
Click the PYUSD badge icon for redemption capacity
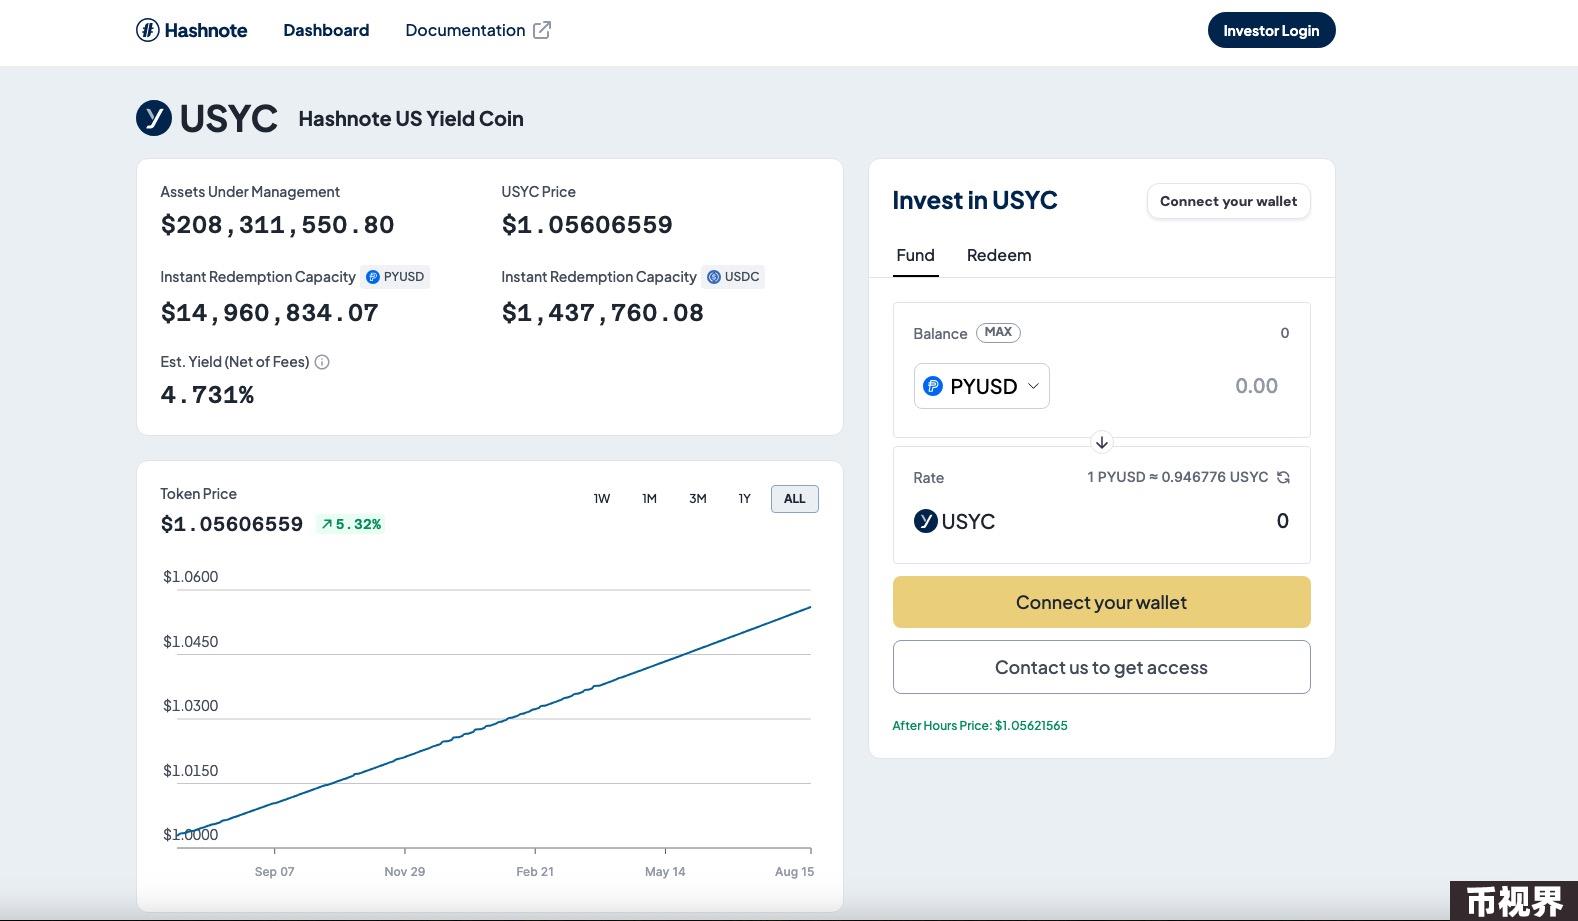pyautogui.click(x=373, y=277)
